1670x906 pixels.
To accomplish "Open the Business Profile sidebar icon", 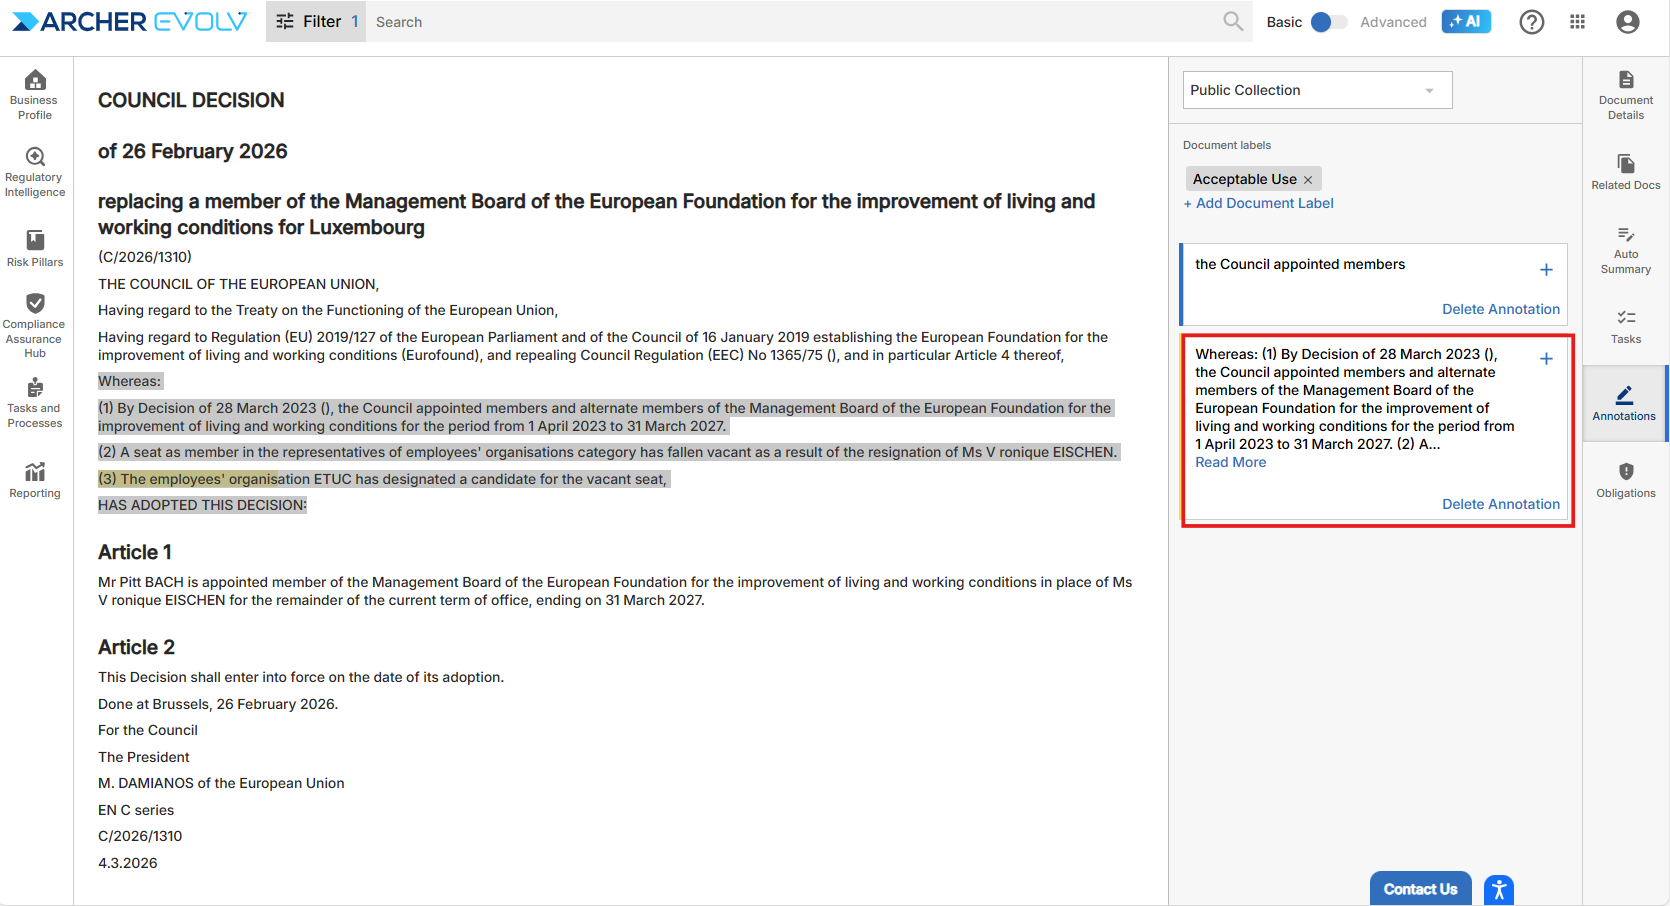I will (35, 95).
